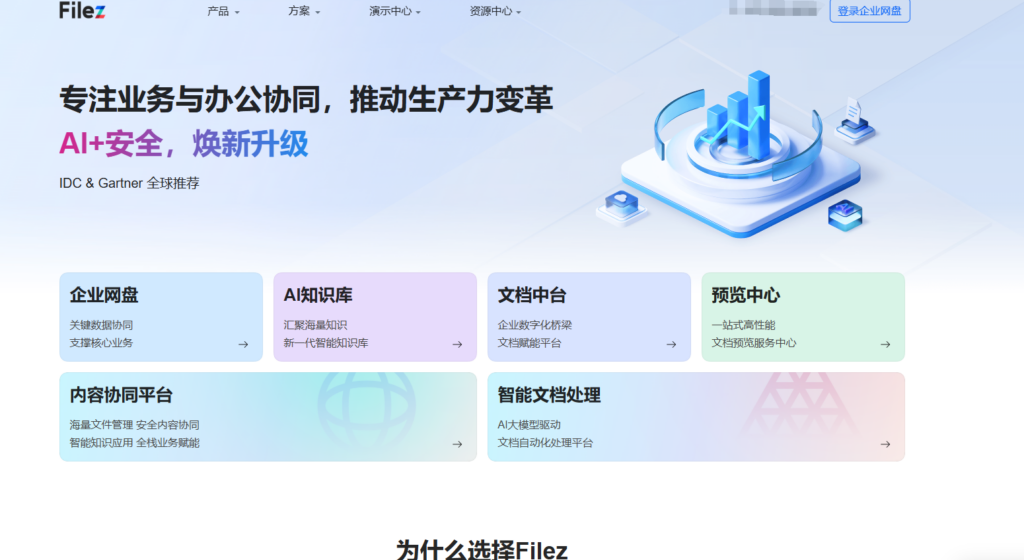The width and height of the screenshot is (1024, 560).
Task: Click the 文档预览服务中心 text
Action: point(754,343)
